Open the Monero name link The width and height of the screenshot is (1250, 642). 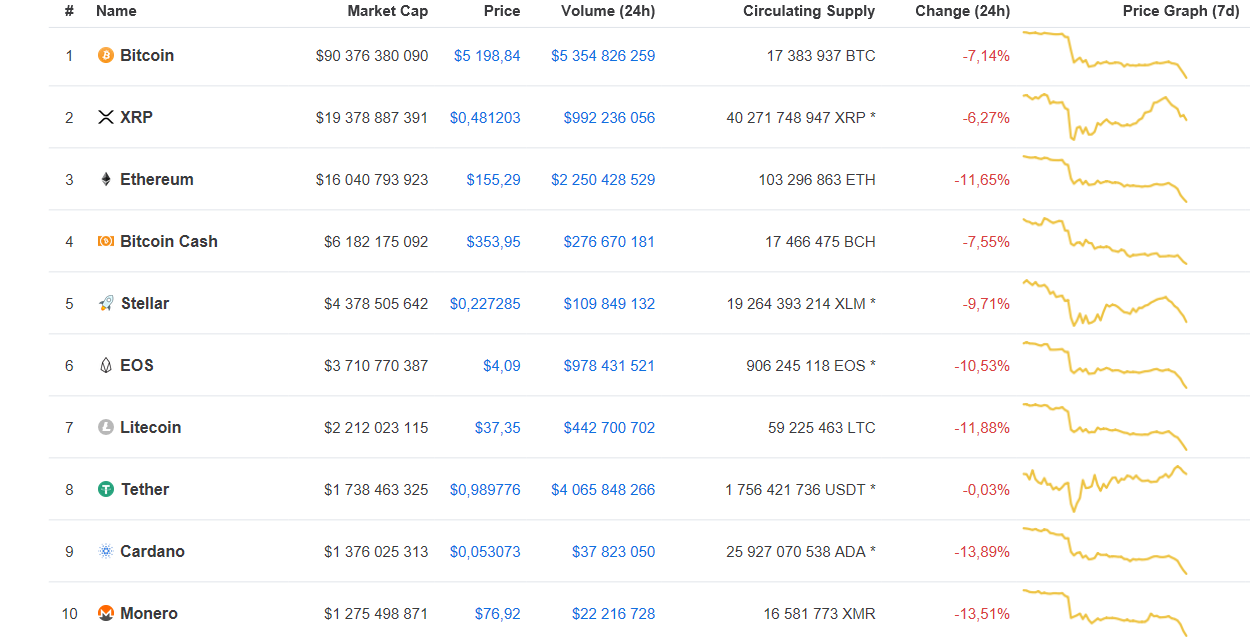149,614
